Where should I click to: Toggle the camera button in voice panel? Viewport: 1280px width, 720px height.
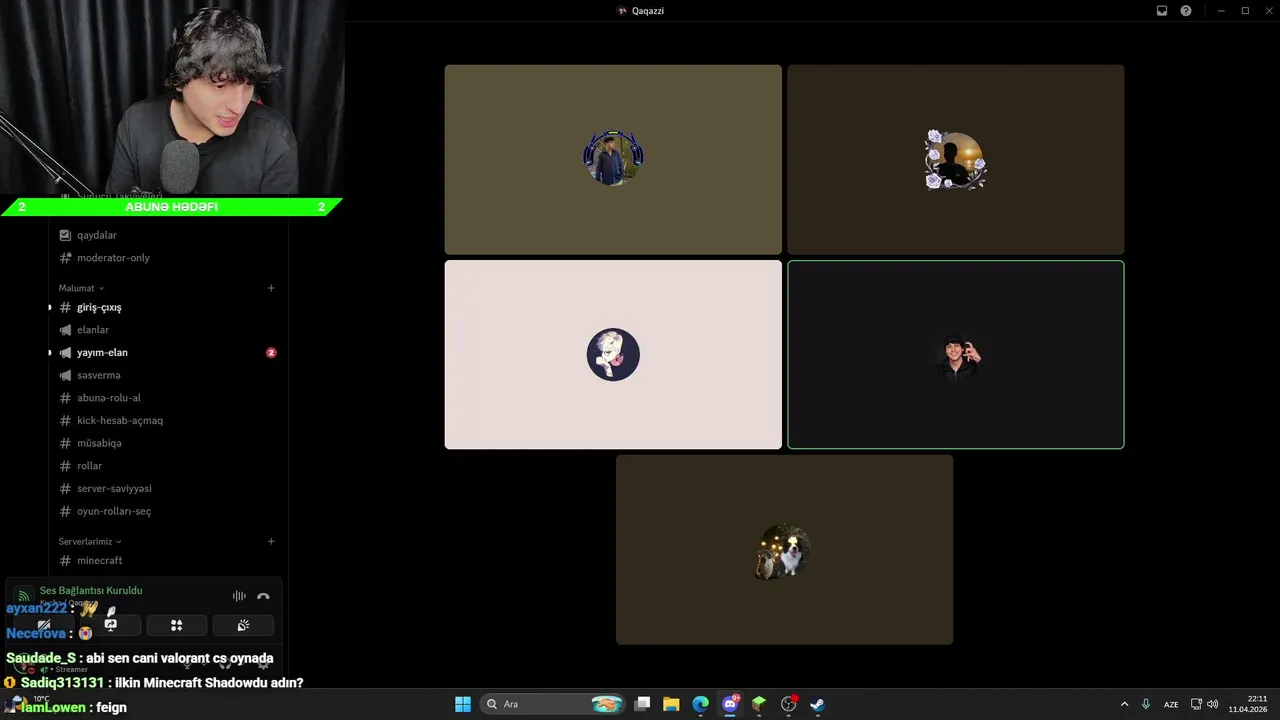[44, 625]
